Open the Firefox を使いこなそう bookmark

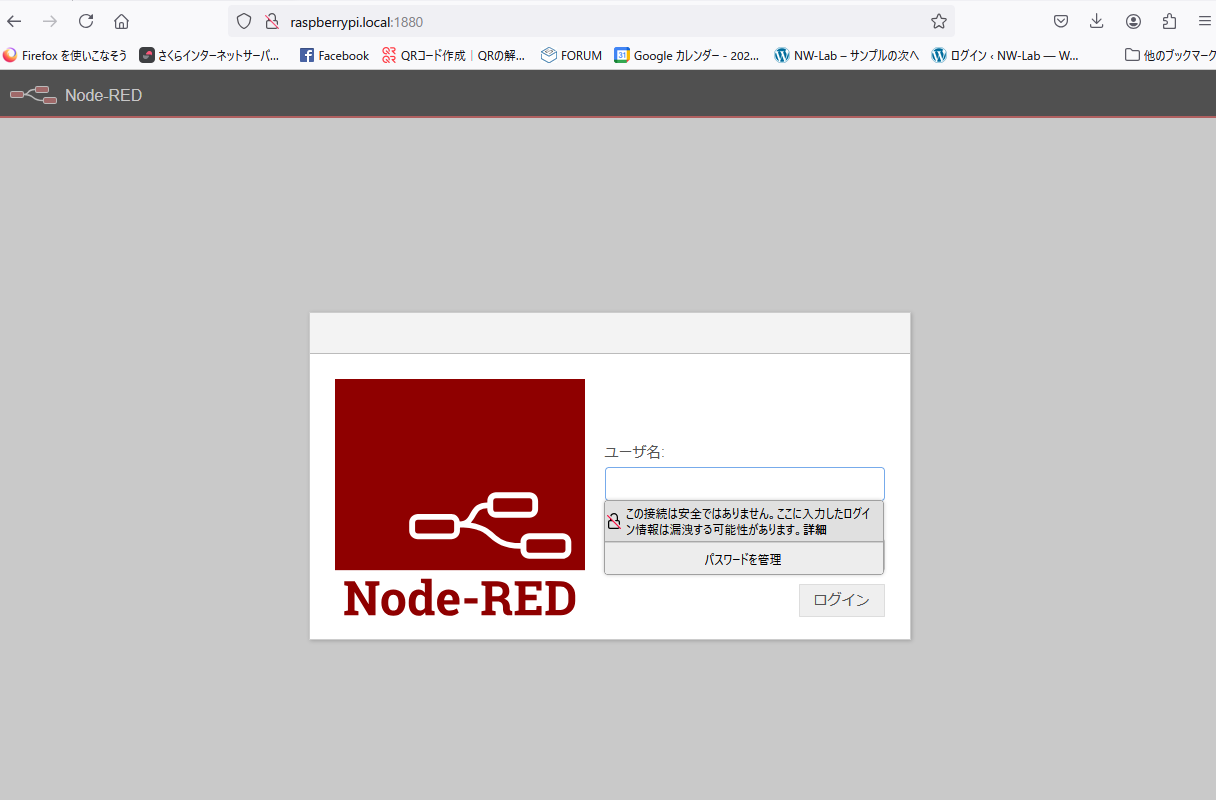point(66,55)
